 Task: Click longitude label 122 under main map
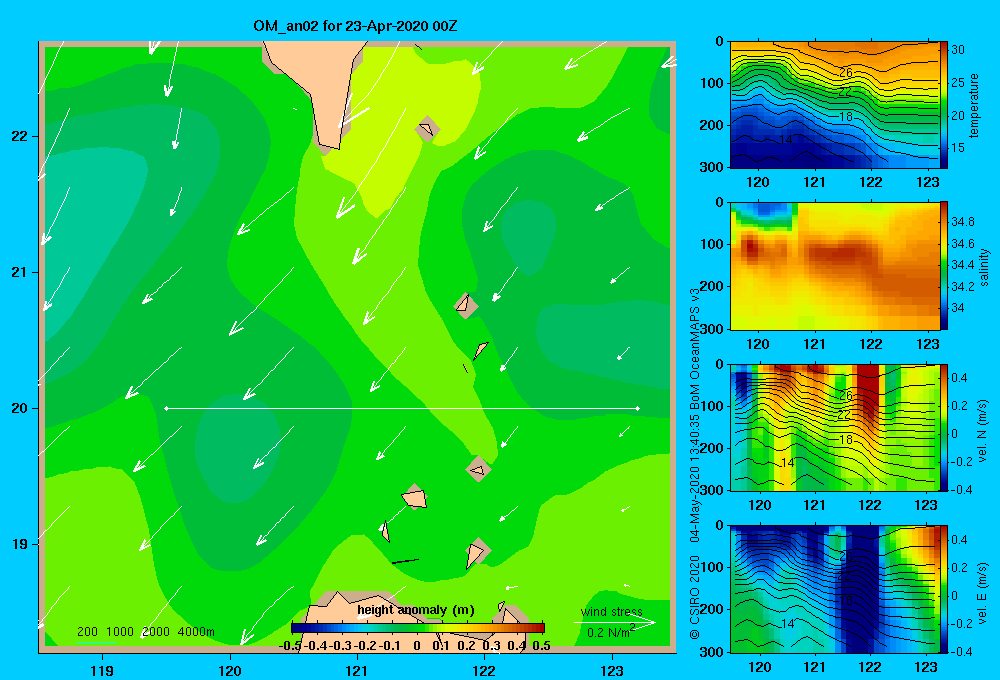point(484,670)
